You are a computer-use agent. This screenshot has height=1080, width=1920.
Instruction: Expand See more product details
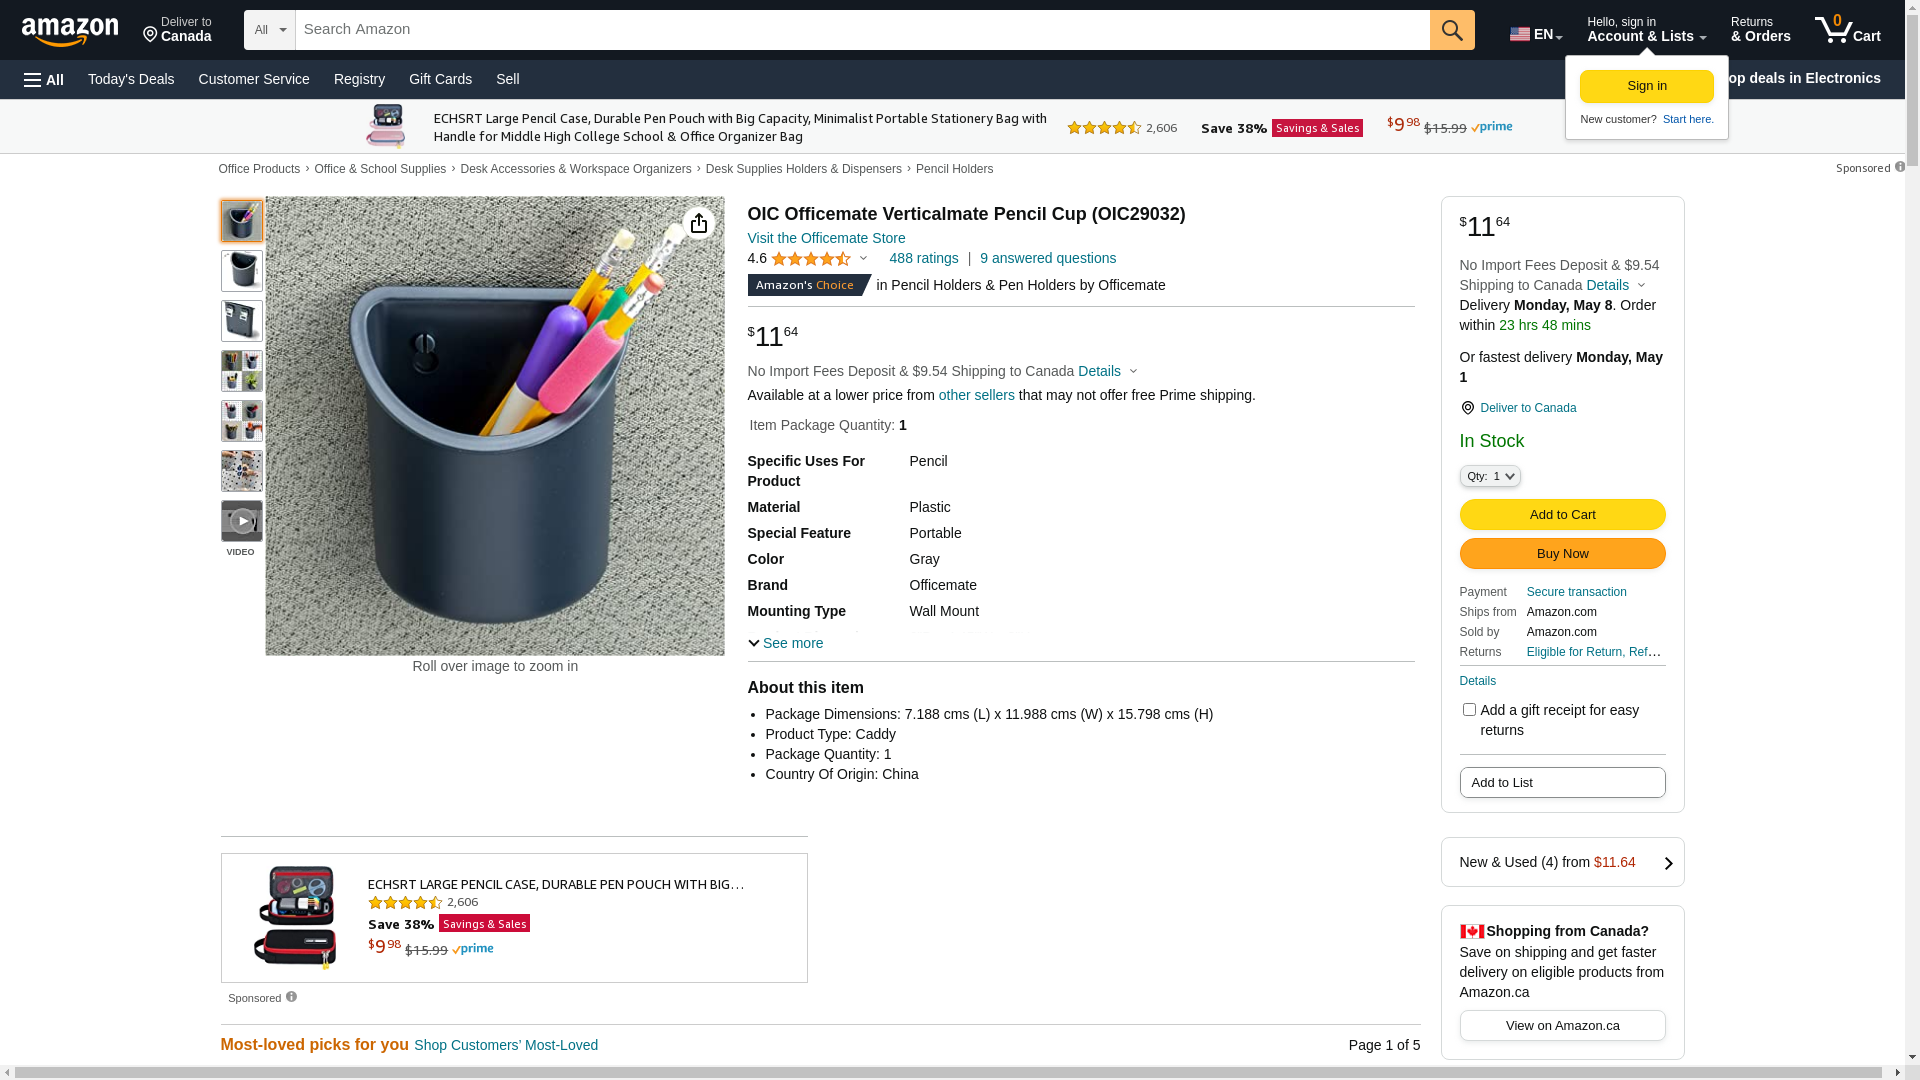(786, 643)
